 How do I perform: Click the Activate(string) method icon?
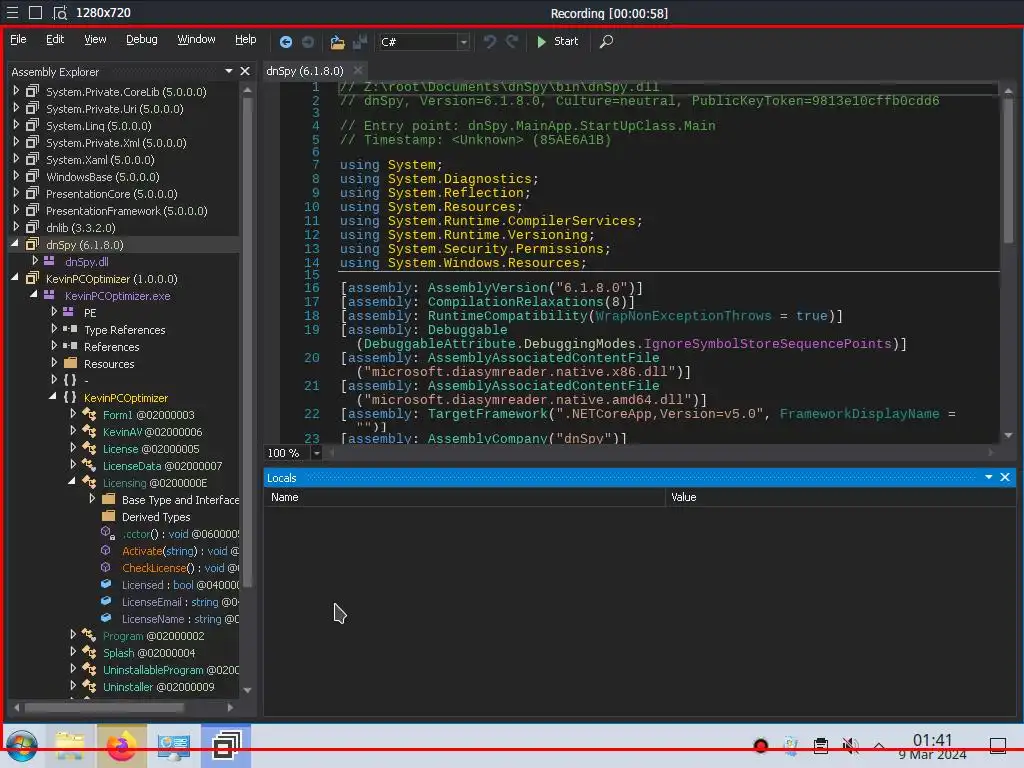[x=106, y=550]
